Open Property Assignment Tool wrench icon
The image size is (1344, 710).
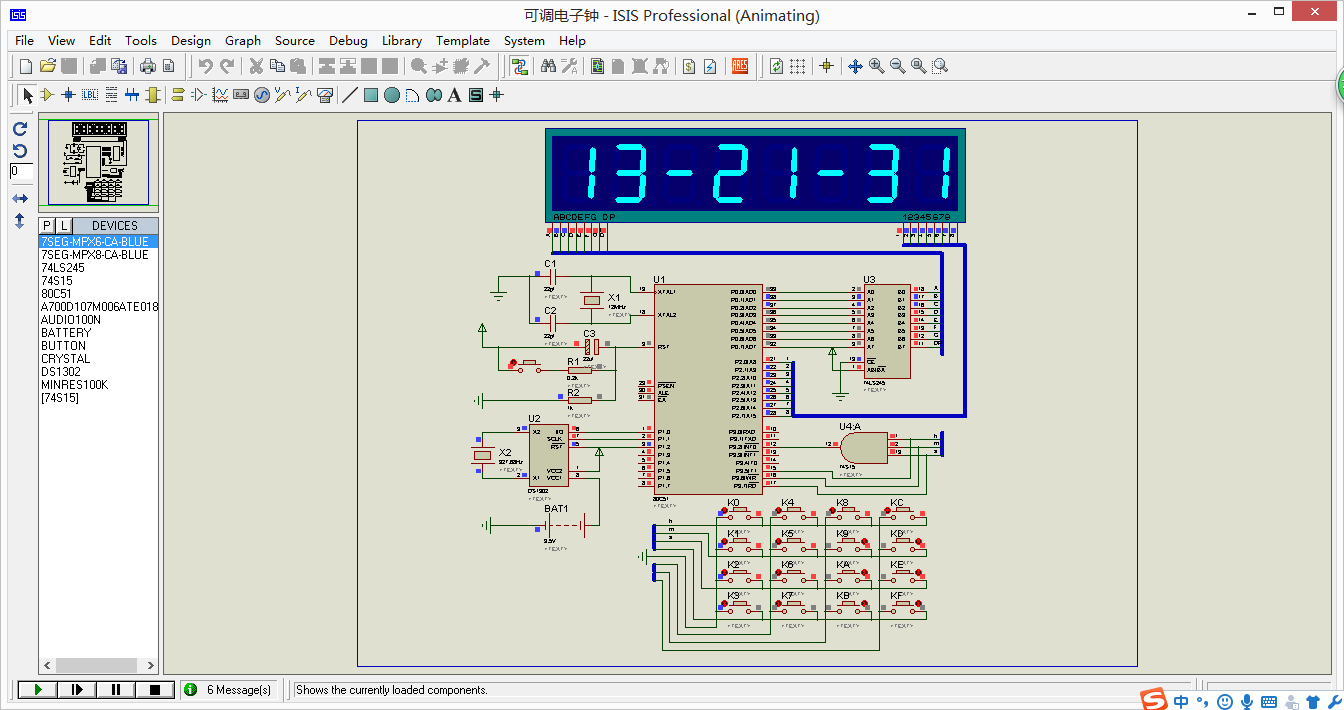pos(570,66)
